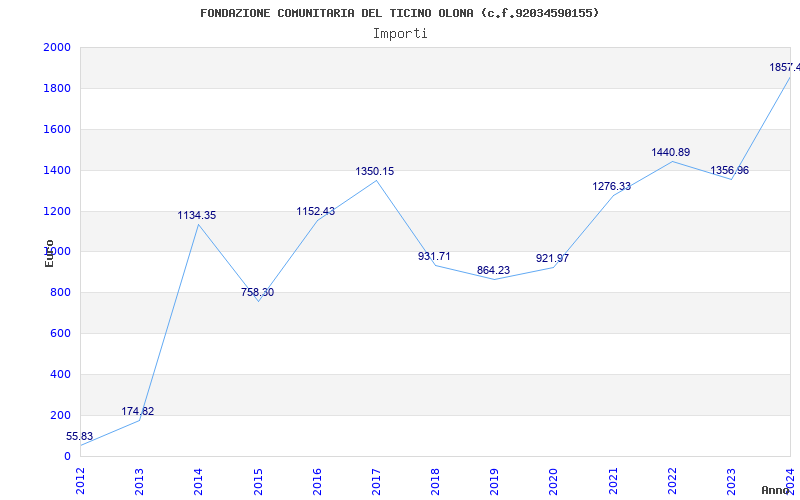Screen dimensions: 800x500
Task: Click the 2013 x-axis year label
Action: click(x=139, y=481)
